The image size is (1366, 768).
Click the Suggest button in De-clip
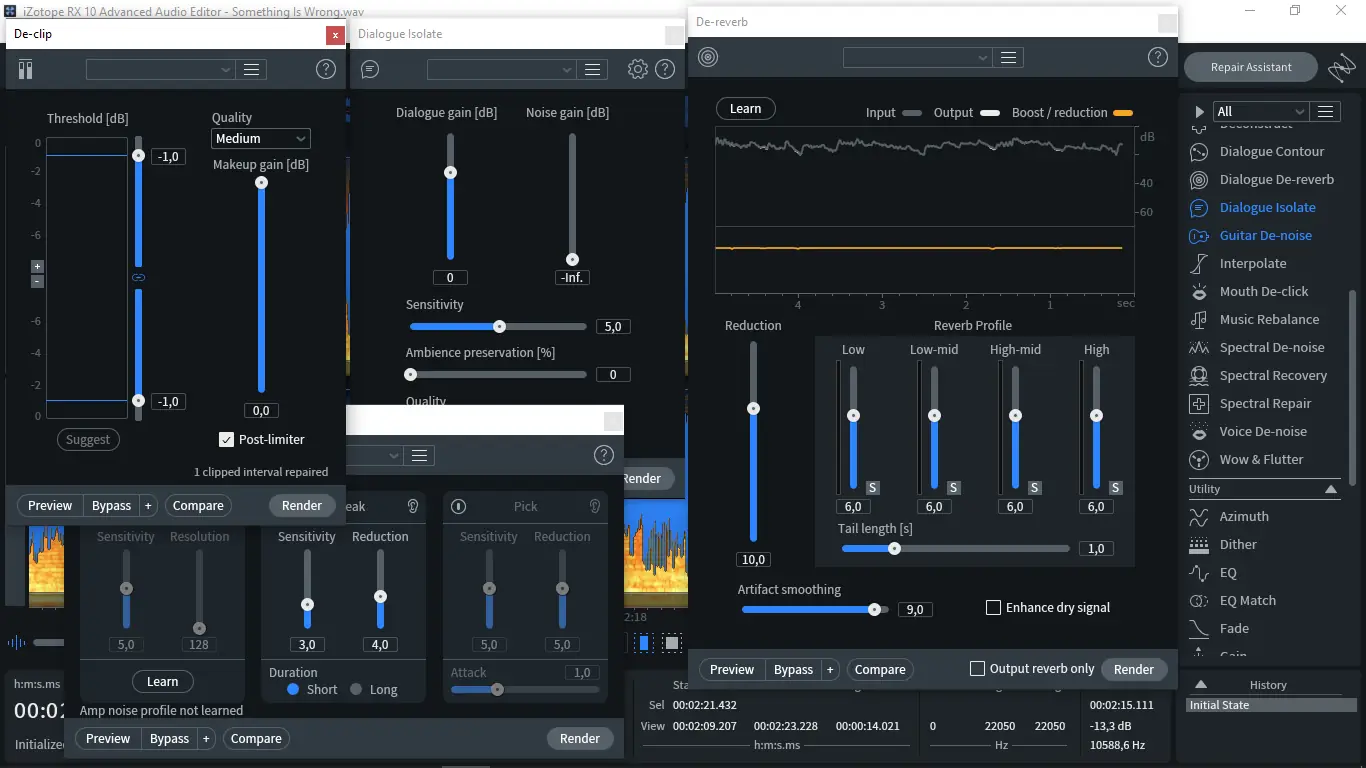click(x=88, y=439)
